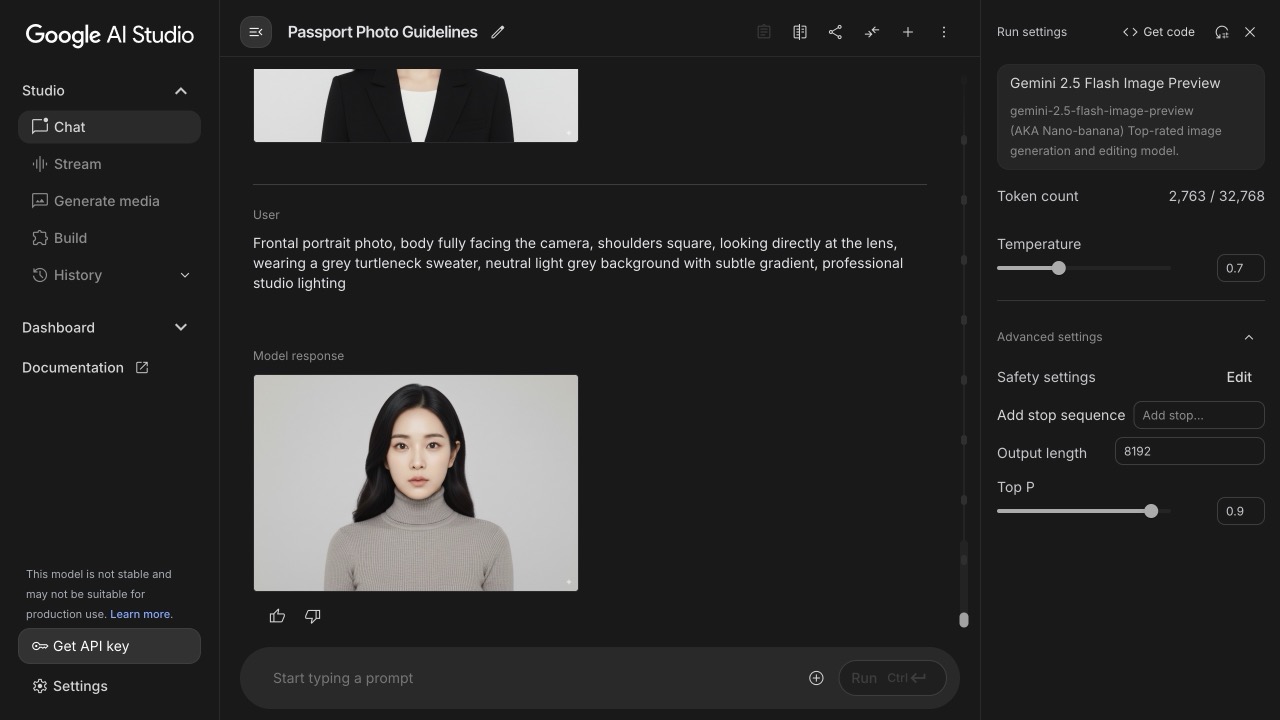Open compare mode icon in header
The width and height of the screenshot is (1280, 720).
pyautogui.click(x=800, y=32)
